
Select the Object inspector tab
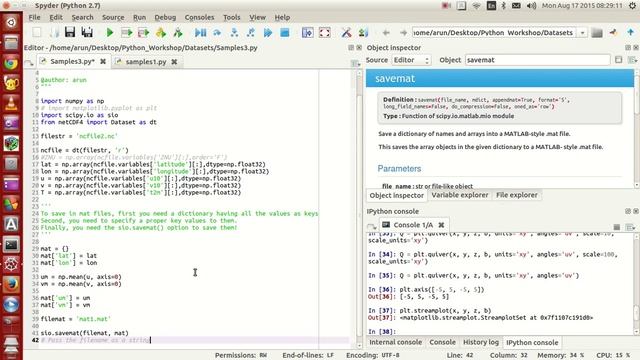pyautogui.click(x=396, y=196)
